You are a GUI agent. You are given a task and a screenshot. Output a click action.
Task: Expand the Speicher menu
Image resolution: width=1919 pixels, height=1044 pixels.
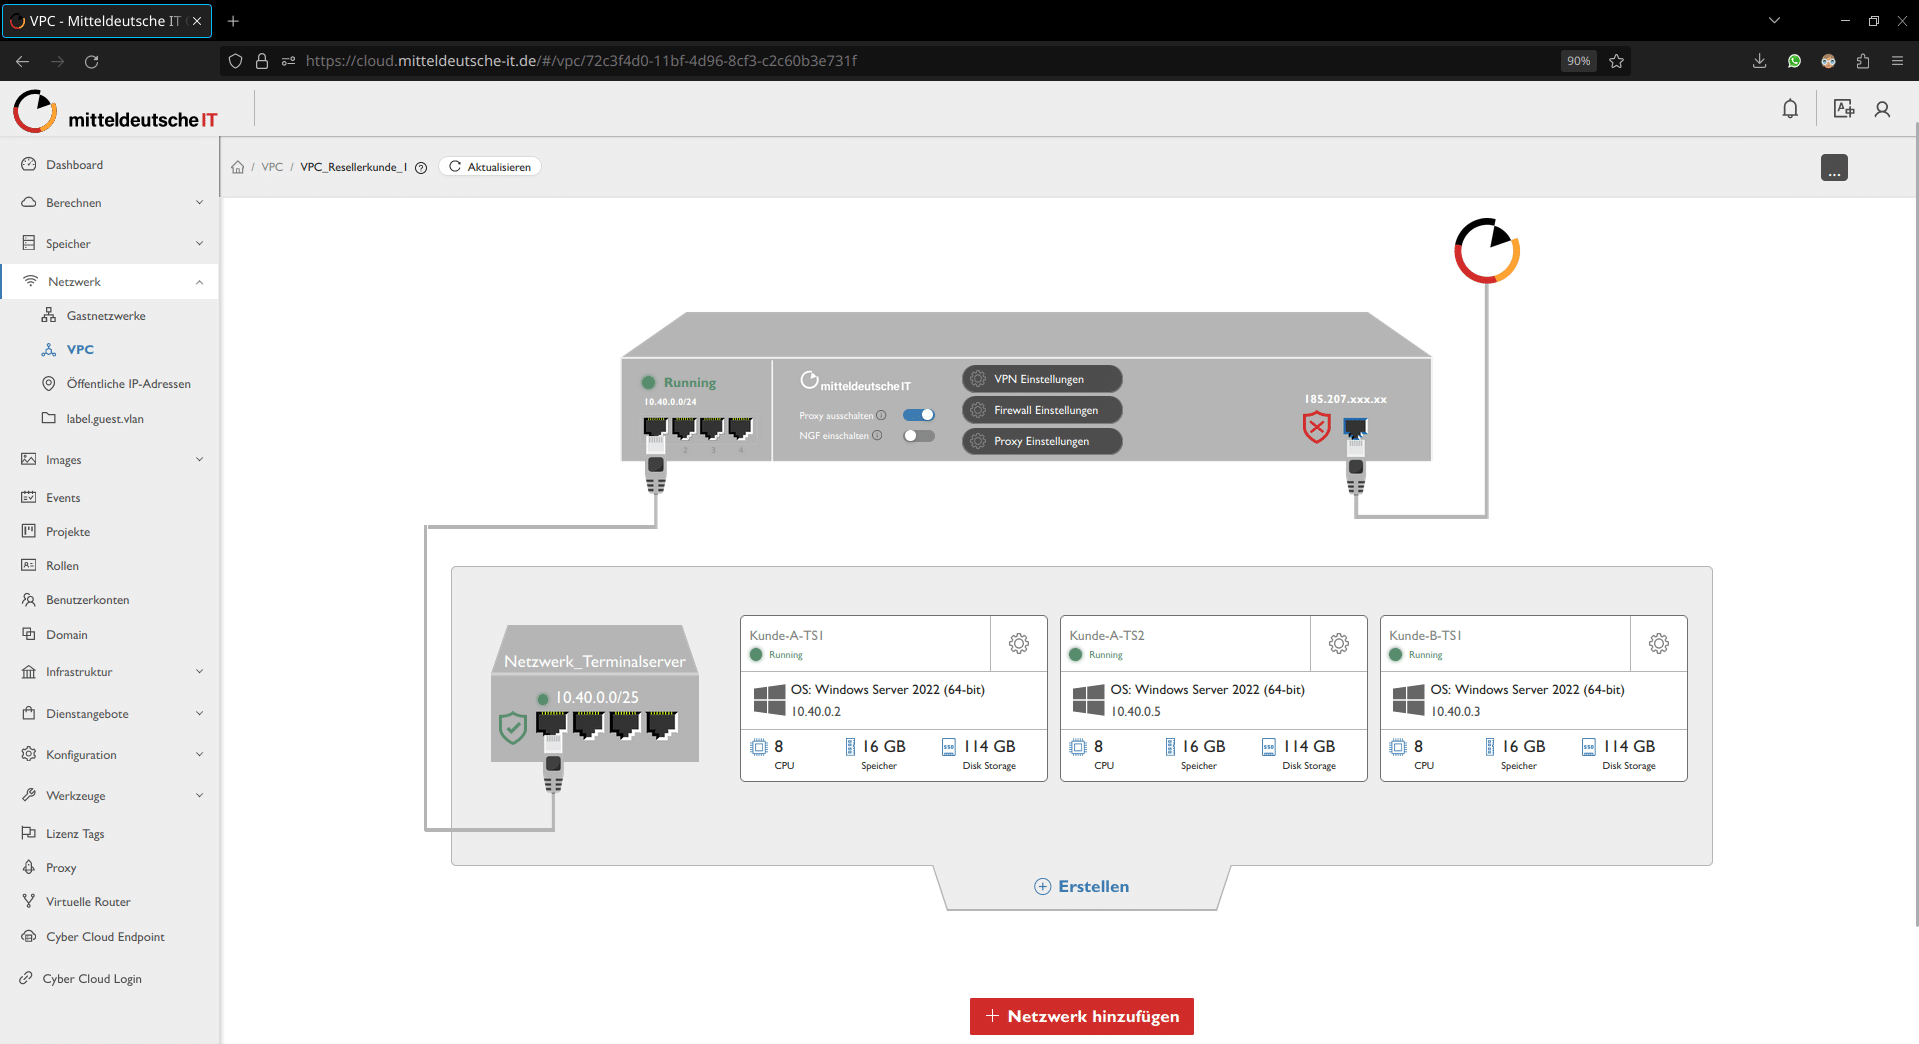109,243
